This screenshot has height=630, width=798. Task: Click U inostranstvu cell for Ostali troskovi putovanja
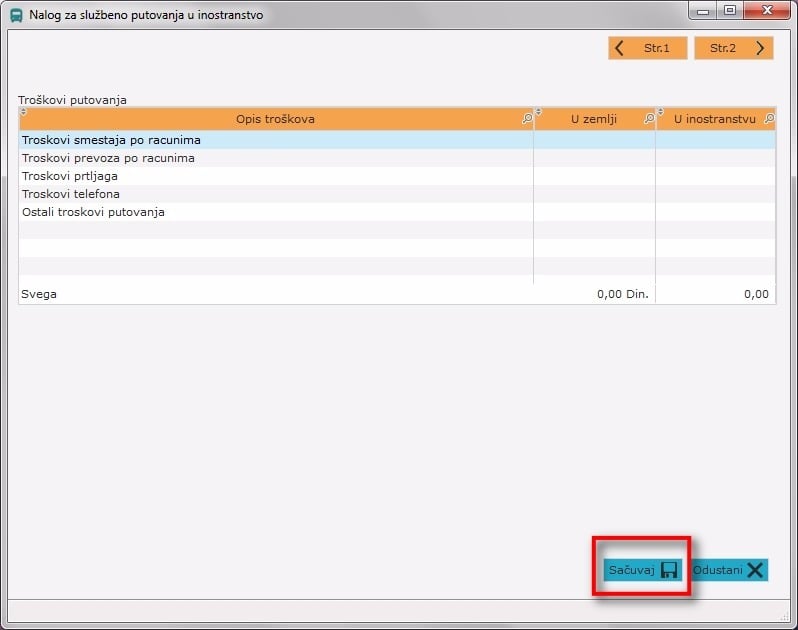pos(716,212)
